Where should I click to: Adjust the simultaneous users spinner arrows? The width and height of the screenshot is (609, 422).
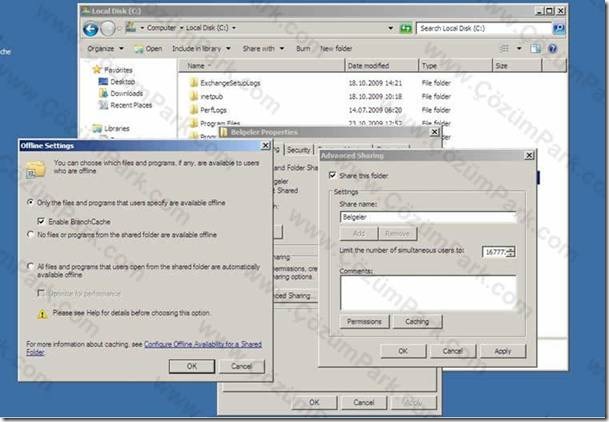click(x=511, y=252)
